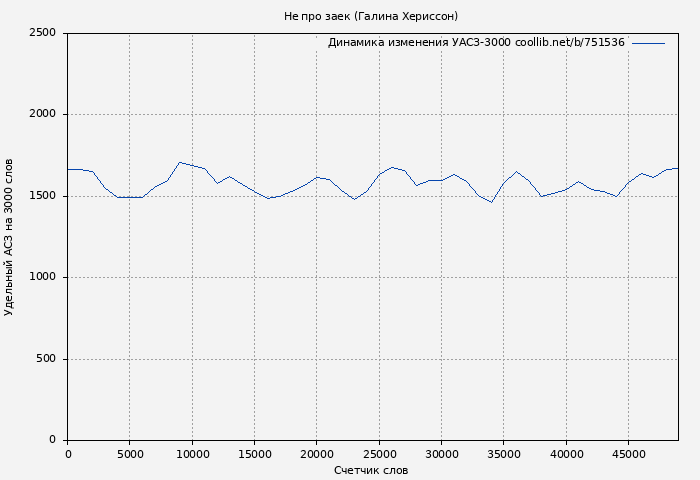Image resolution: width=700 pixels, height=480 pixels.
Task: Click the line's peak near 9000 words
Action: (180, 162)
